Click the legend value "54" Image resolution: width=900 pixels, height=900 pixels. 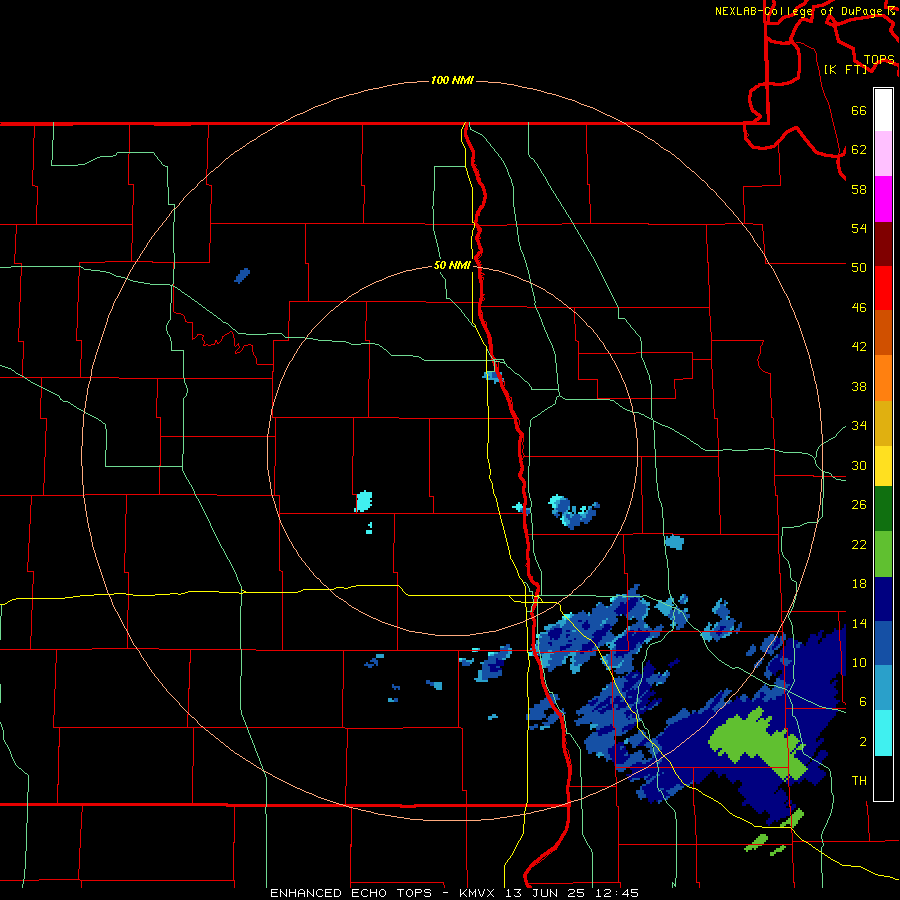859,228
